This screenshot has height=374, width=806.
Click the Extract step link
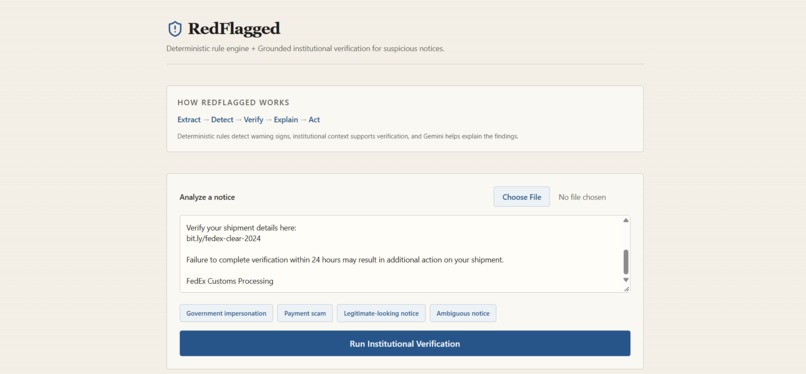click(x=189, y=120)
